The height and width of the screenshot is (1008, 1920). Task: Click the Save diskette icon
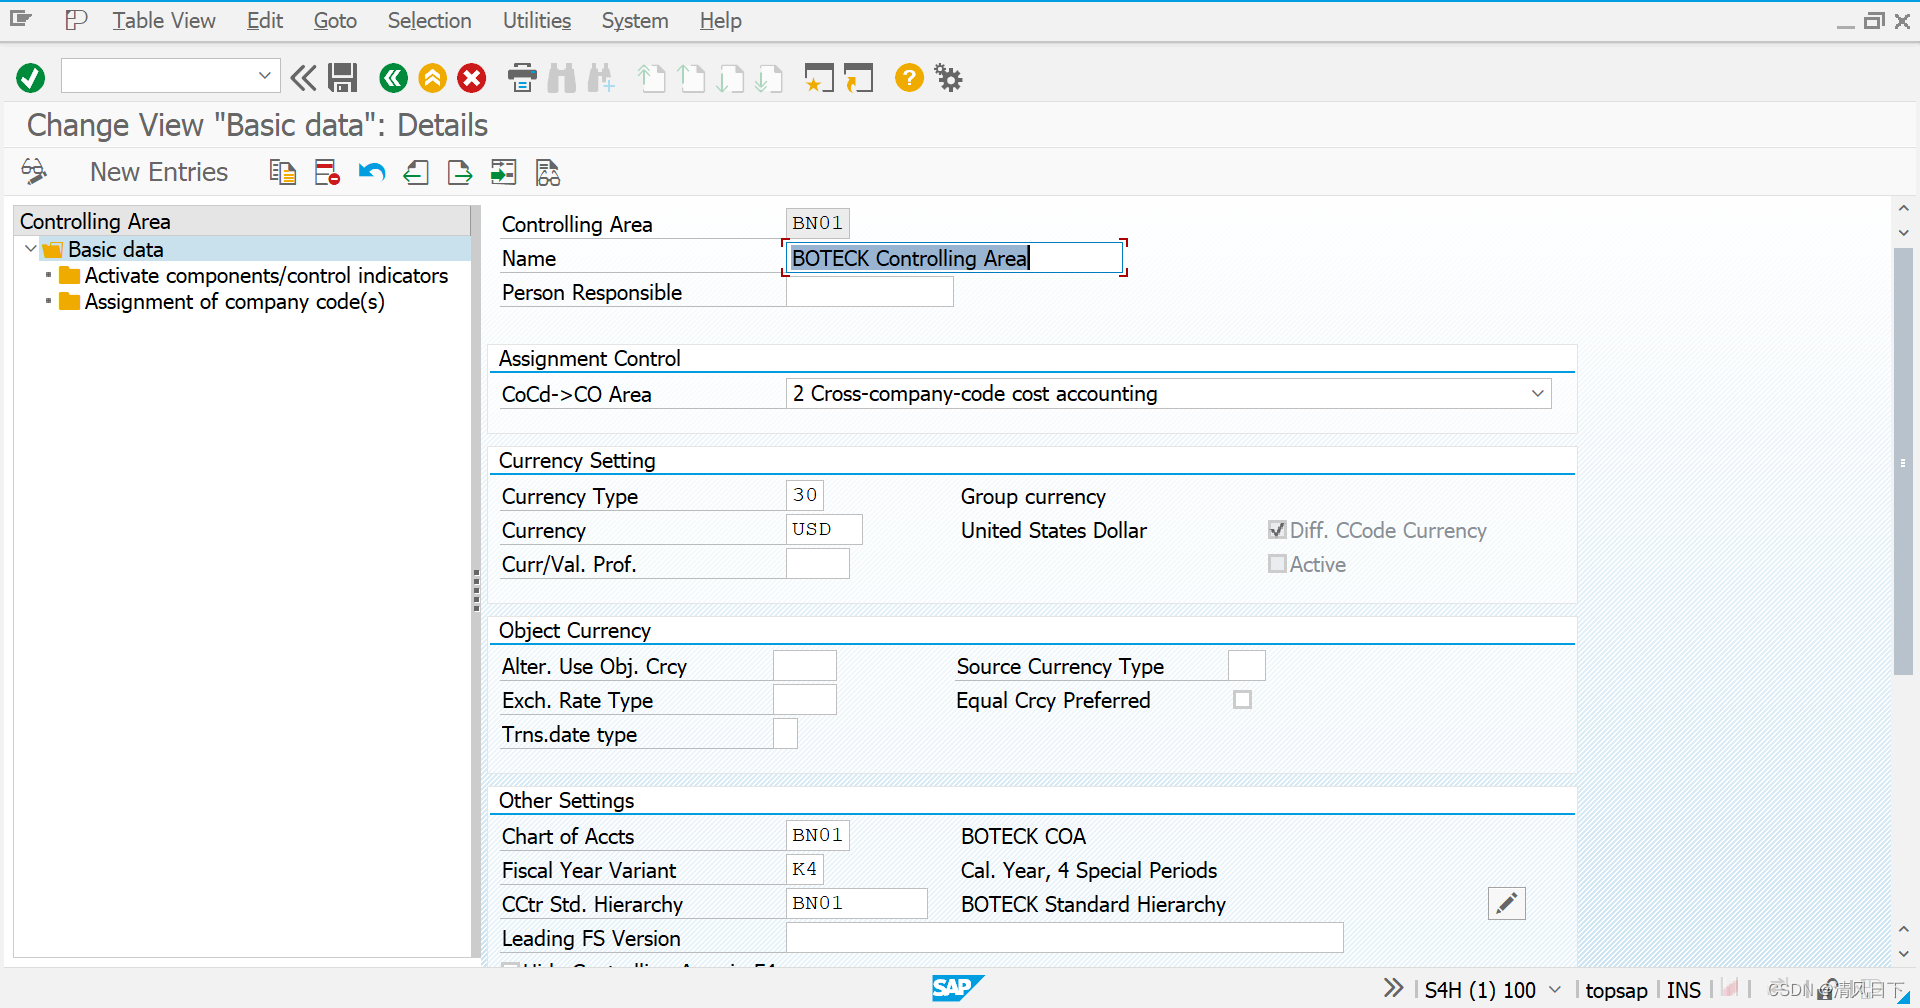tap(343, 78)
